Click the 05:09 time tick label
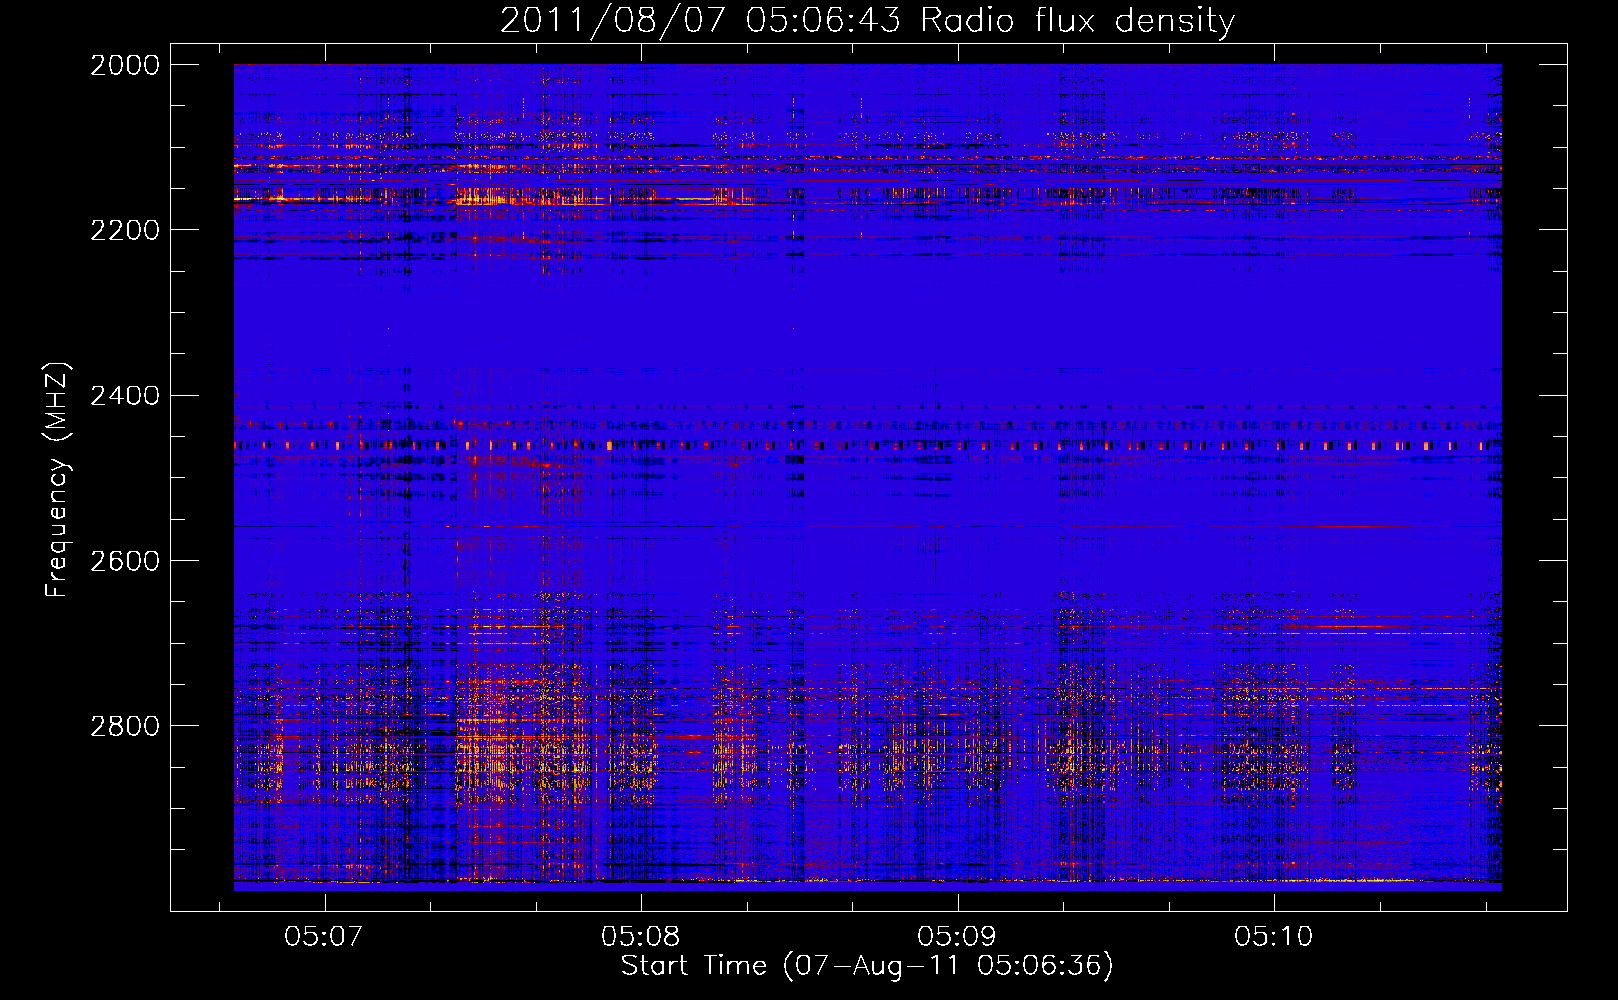Image resolution: width=1618 pixels, height=1000 pixels. click(x=957, y=937)
